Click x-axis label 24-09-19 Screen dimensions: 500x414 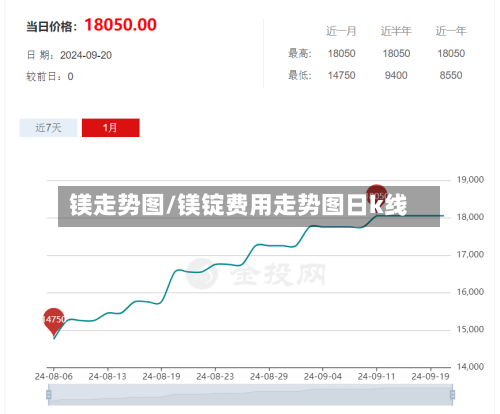430,376
